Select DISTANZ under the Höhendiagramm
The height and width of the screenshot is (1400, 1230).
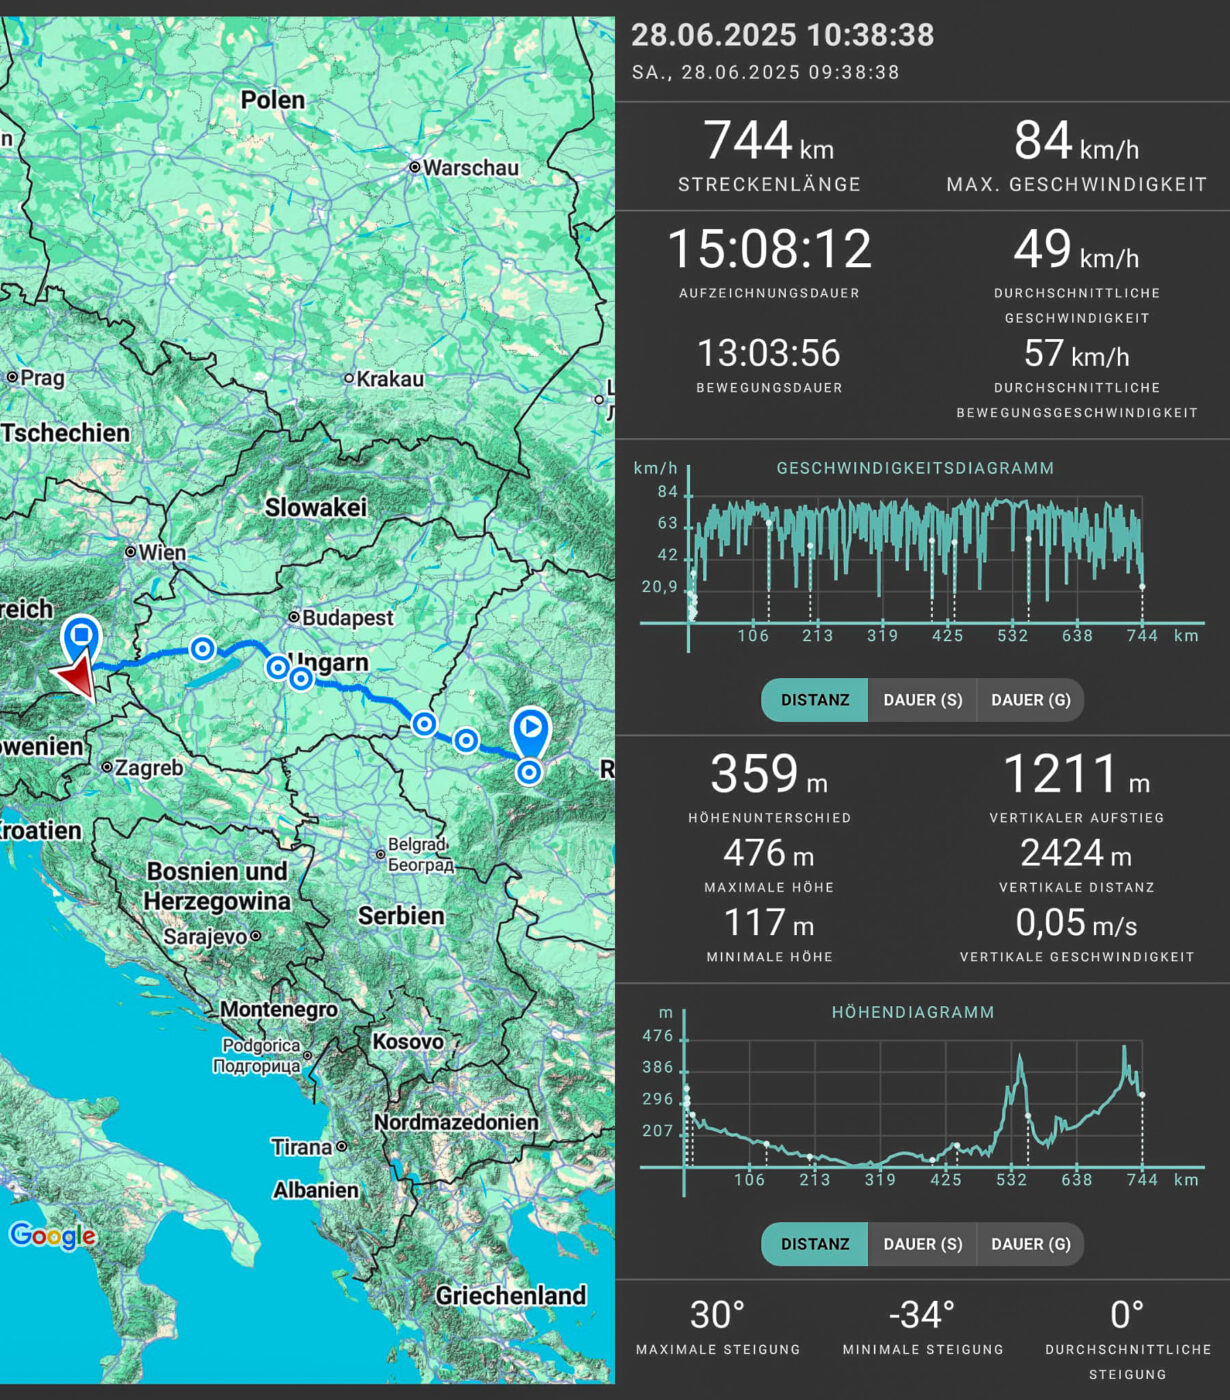(x=814, y=1244)
